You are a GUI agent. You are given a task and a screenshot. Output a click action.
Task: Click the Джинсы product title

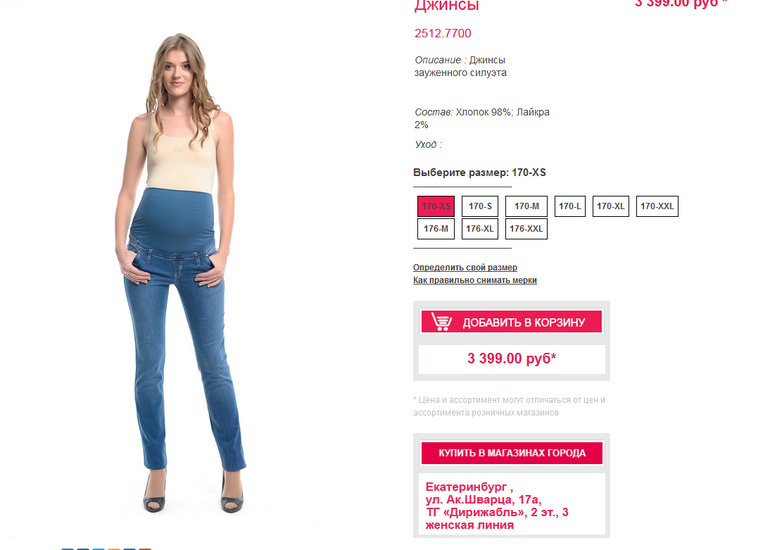[446, 5]
